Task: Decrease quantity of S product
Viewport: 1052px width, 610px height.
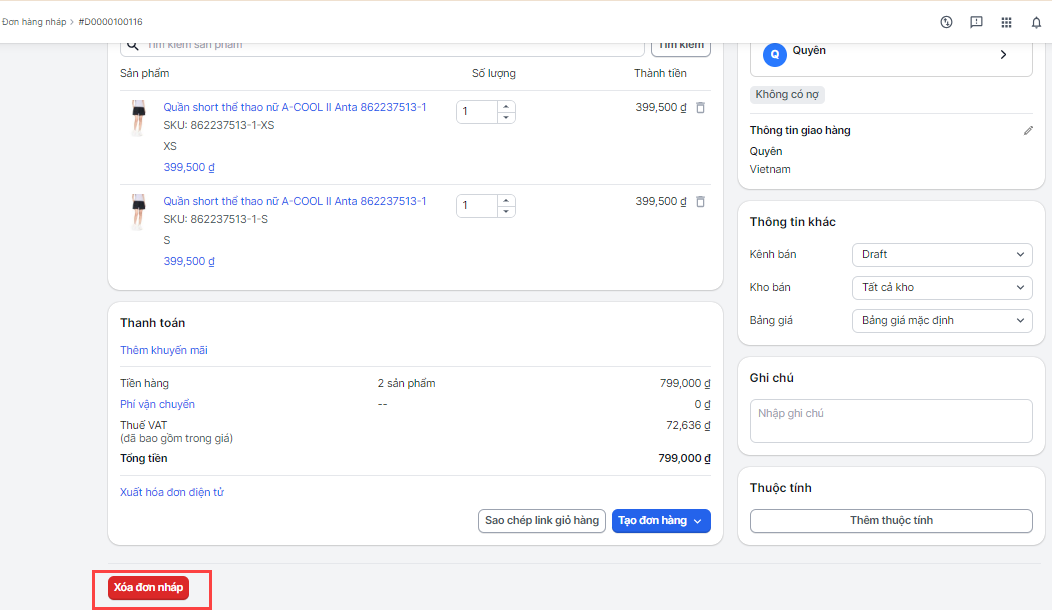Action: click(x=506, y=211)
